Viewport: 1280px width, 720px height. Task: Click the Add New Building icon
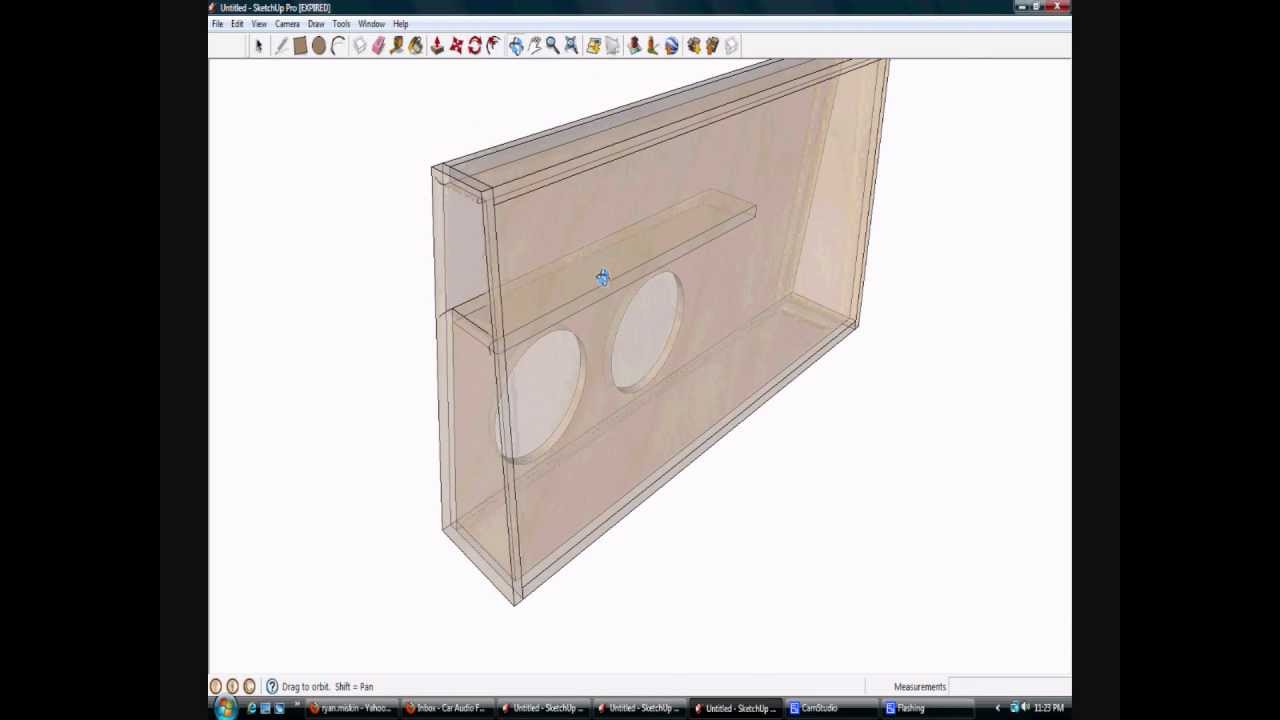[634, 46]
